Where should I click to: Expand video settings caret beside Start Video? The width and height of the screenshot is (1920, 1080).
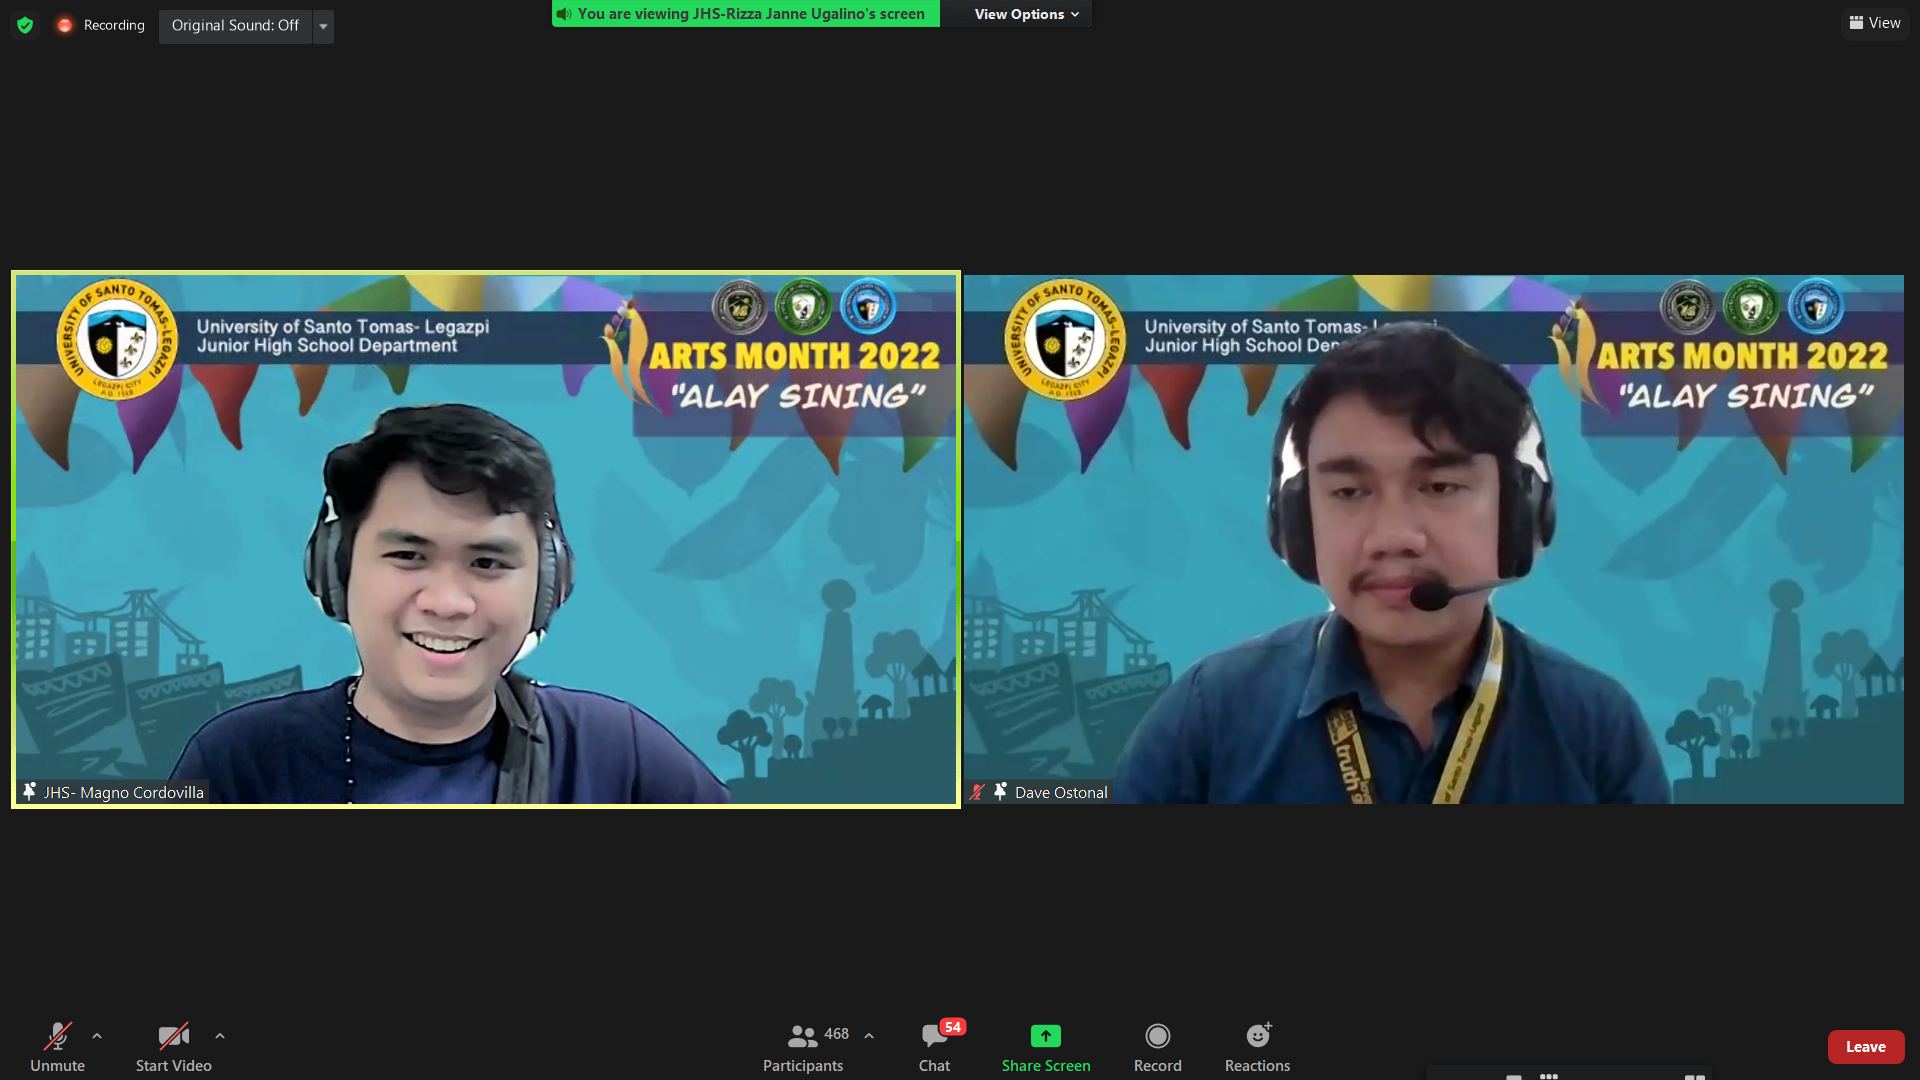coord(220,1036)
